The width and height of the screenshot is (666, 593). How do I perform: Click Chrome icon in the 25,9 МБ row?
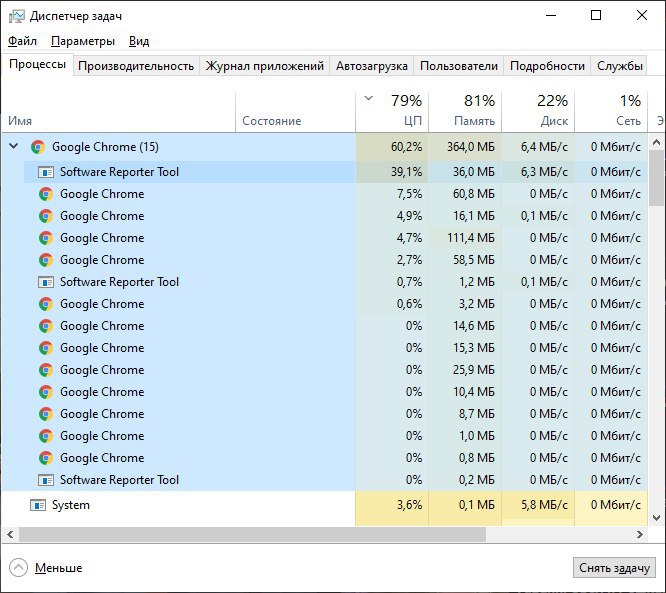point(46,370)
